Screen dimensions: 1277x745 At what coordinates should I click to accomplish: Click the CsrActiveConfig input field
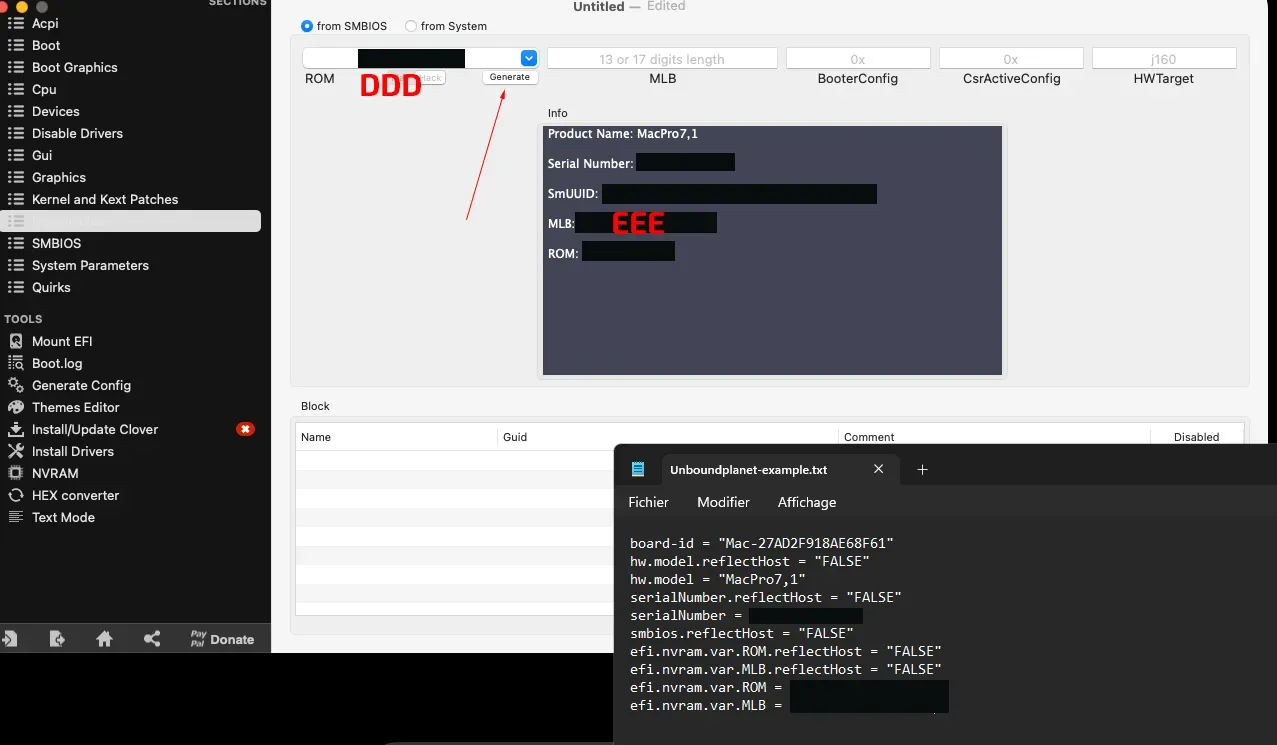(1011, 59)
